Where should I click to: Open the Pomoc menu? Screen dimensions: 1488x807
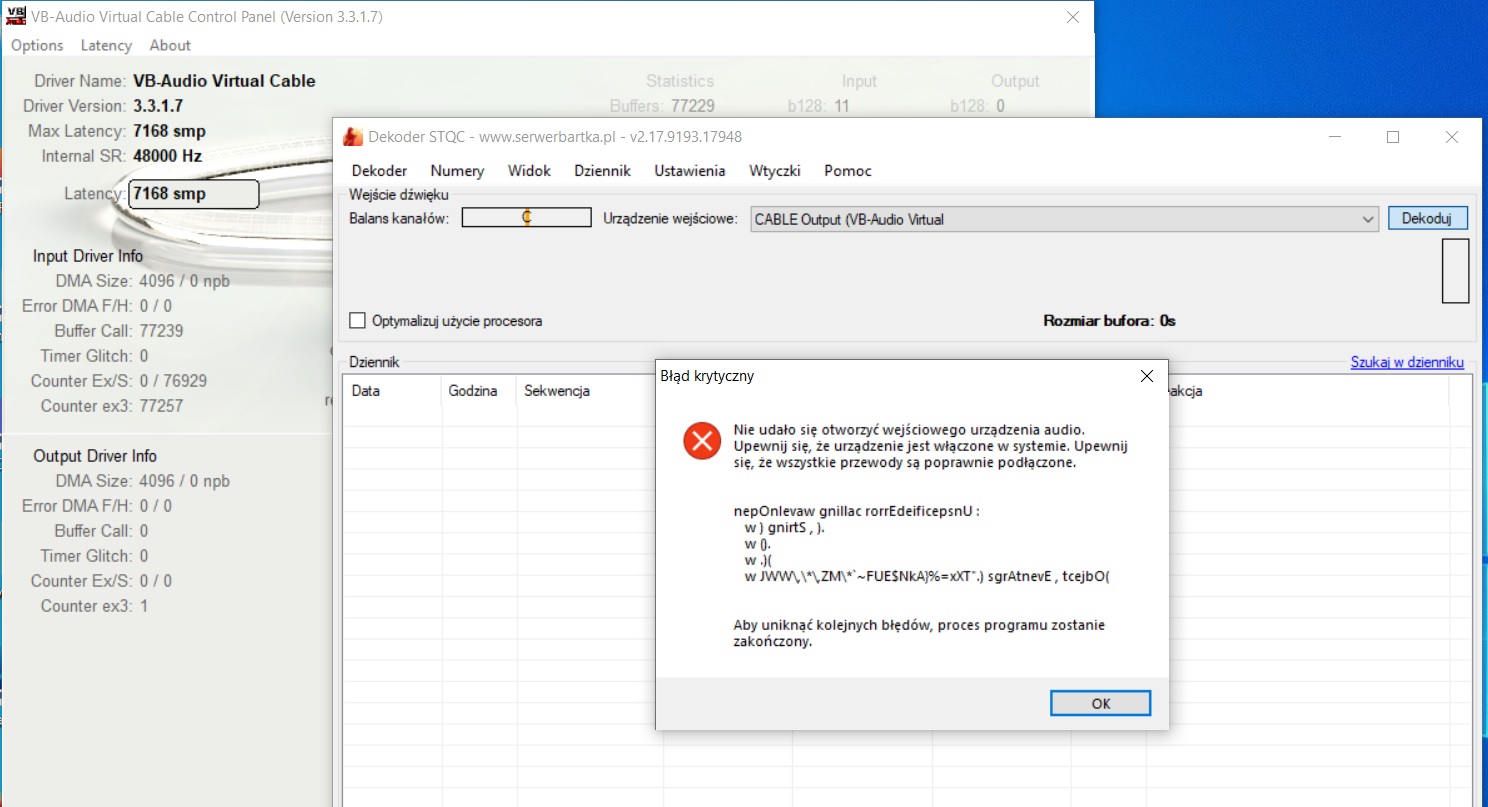(x=848, y=171)
